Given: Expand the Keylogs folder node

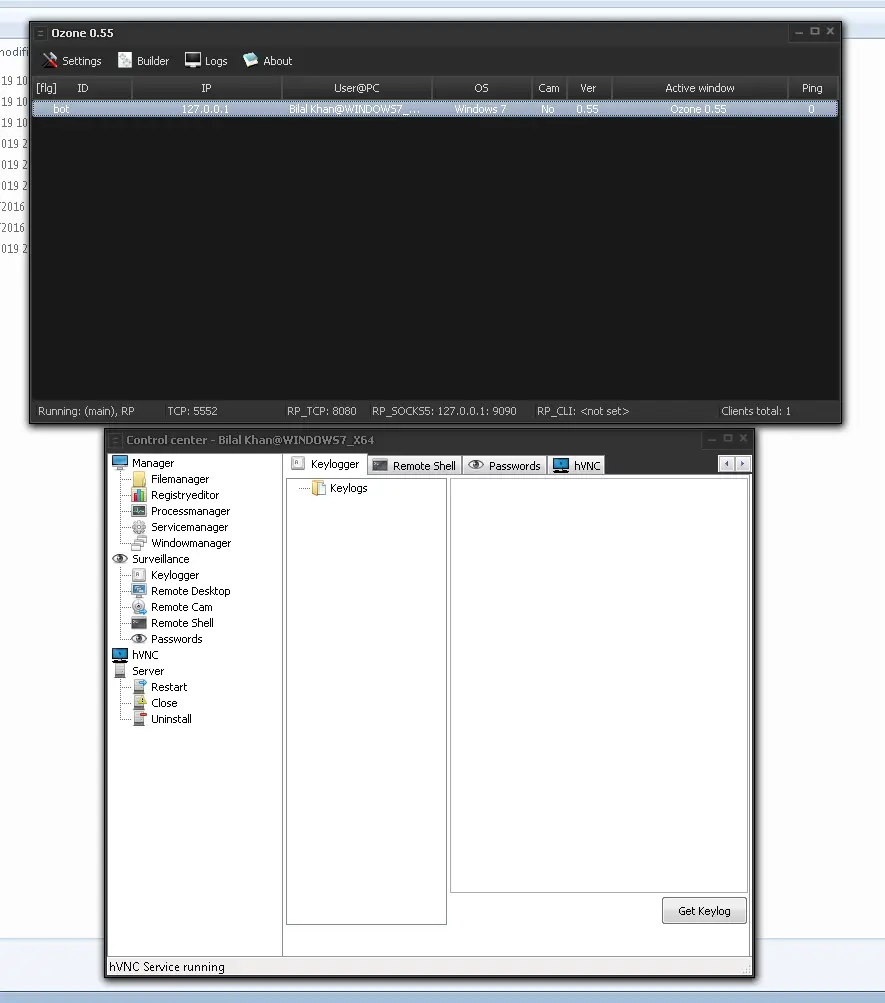Looking at the screenshot, I should pos(348,488).
